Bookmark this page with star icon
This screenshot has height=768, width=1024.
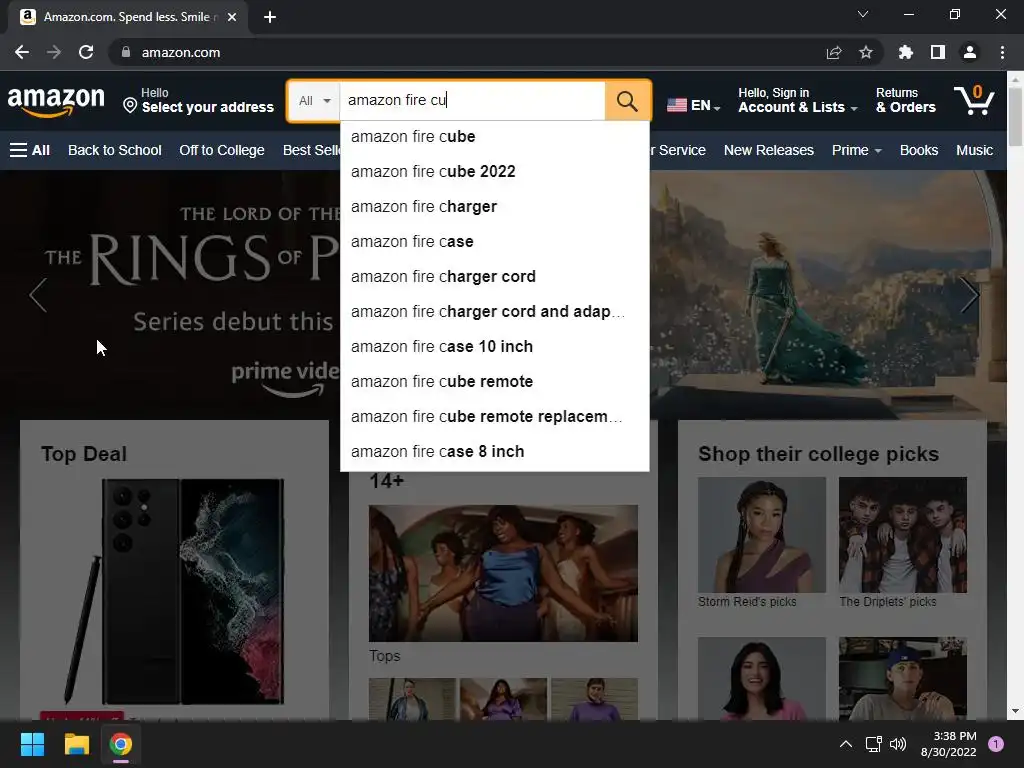click(x=866, y=52)
